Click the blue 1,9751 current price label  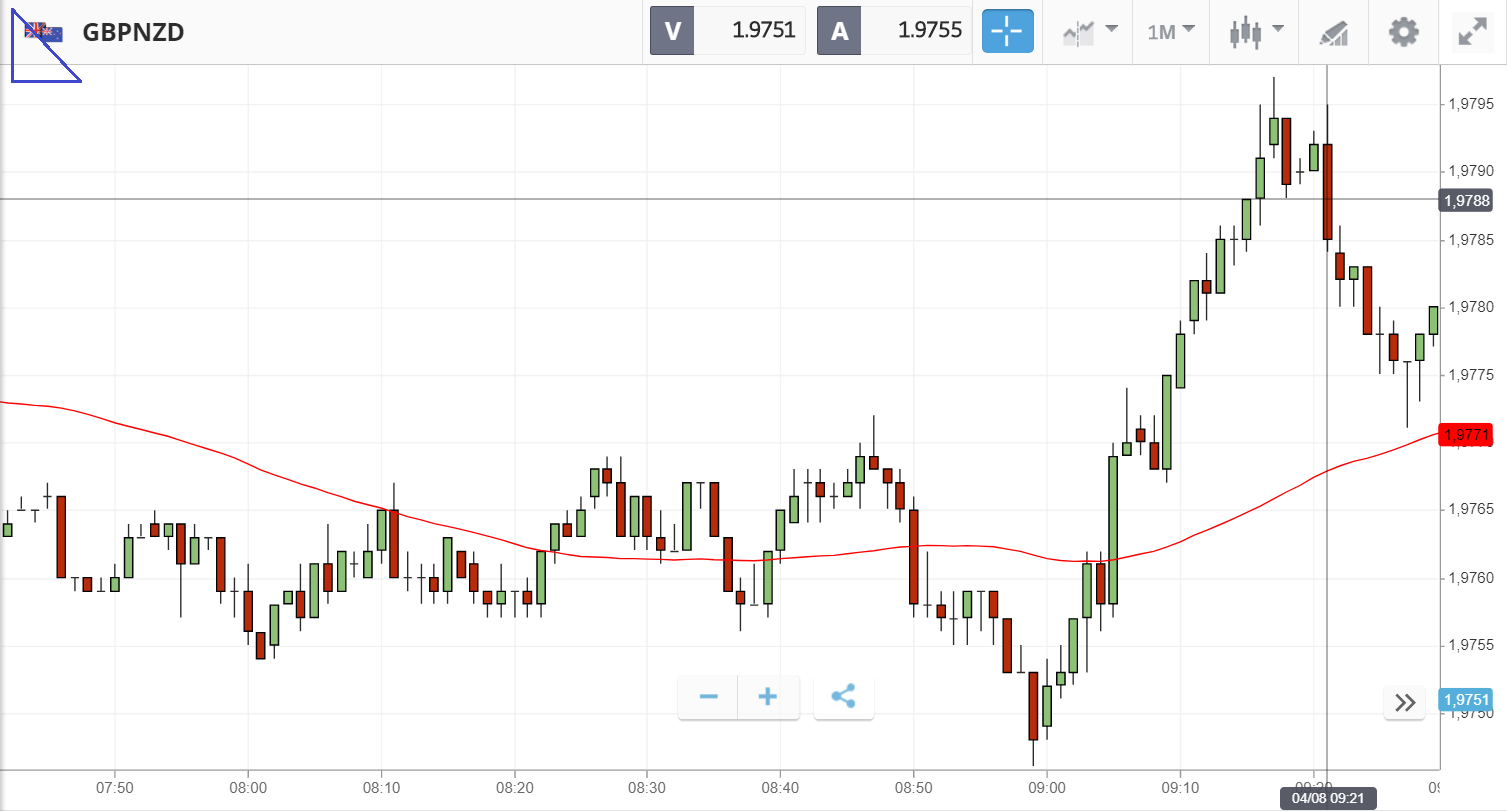1465,700
